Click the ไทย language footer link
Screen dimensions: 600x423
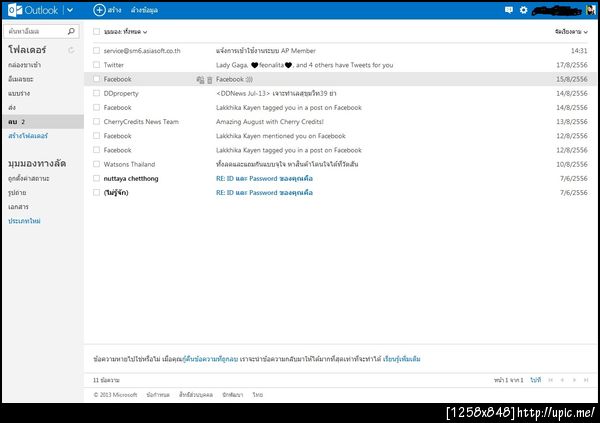[x=258, y=395]
